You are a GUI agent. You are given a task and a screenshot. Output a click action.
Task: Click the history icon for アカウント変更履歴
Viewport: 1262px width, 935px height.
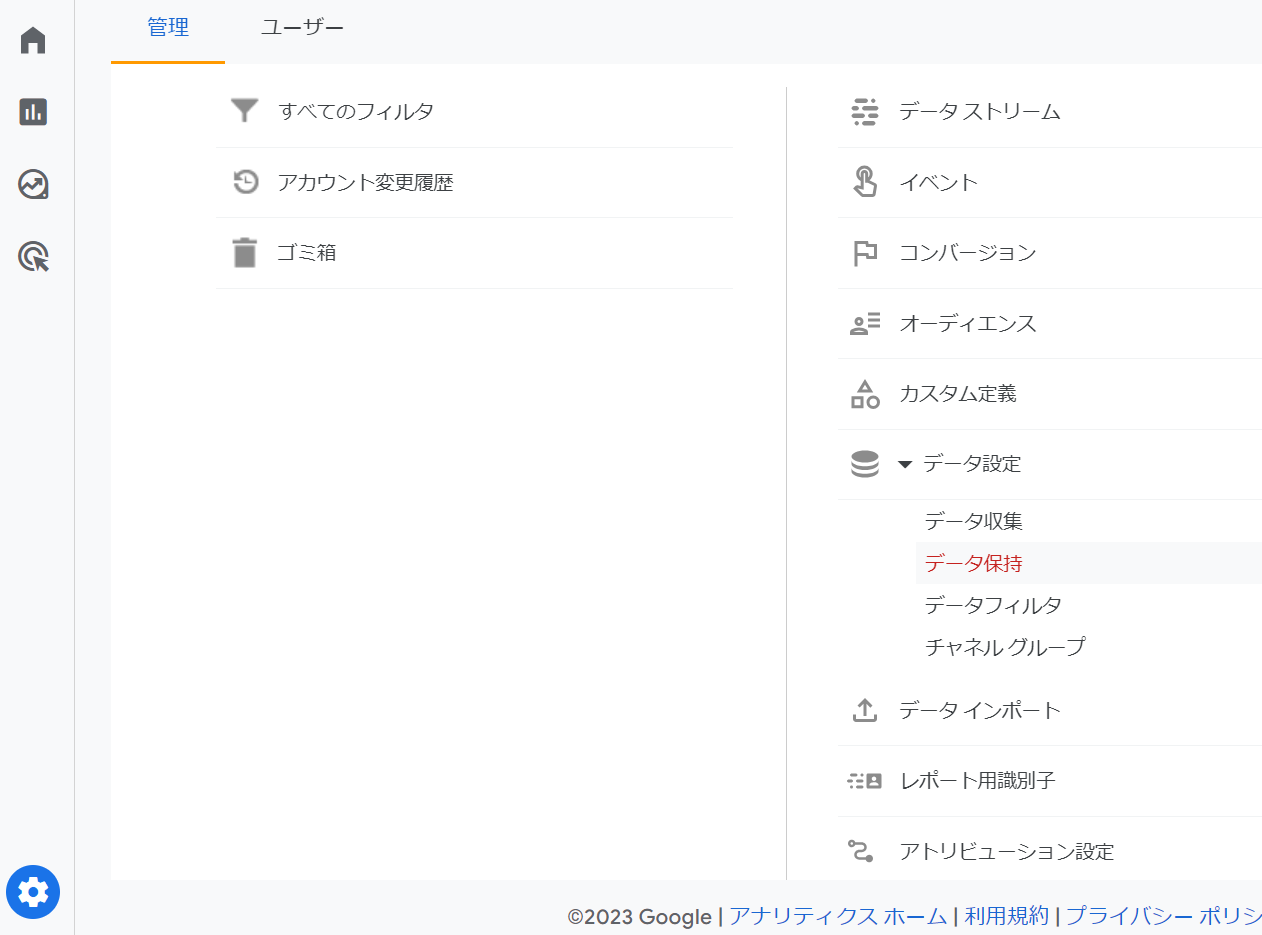[245, 182]
